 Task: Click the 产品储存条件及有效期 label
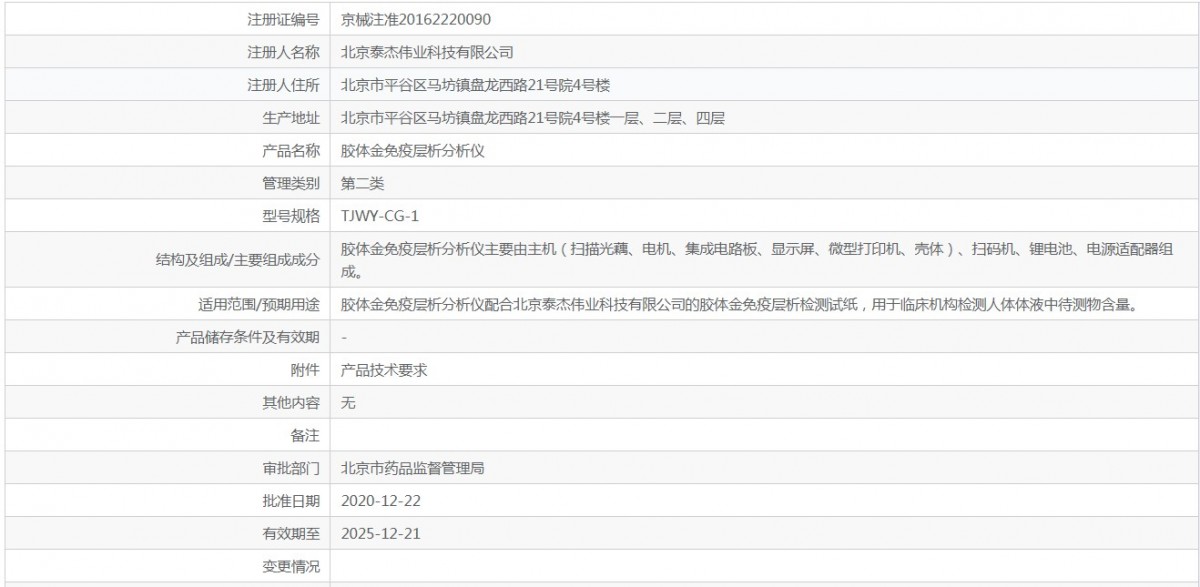click(x=248, y=337)
